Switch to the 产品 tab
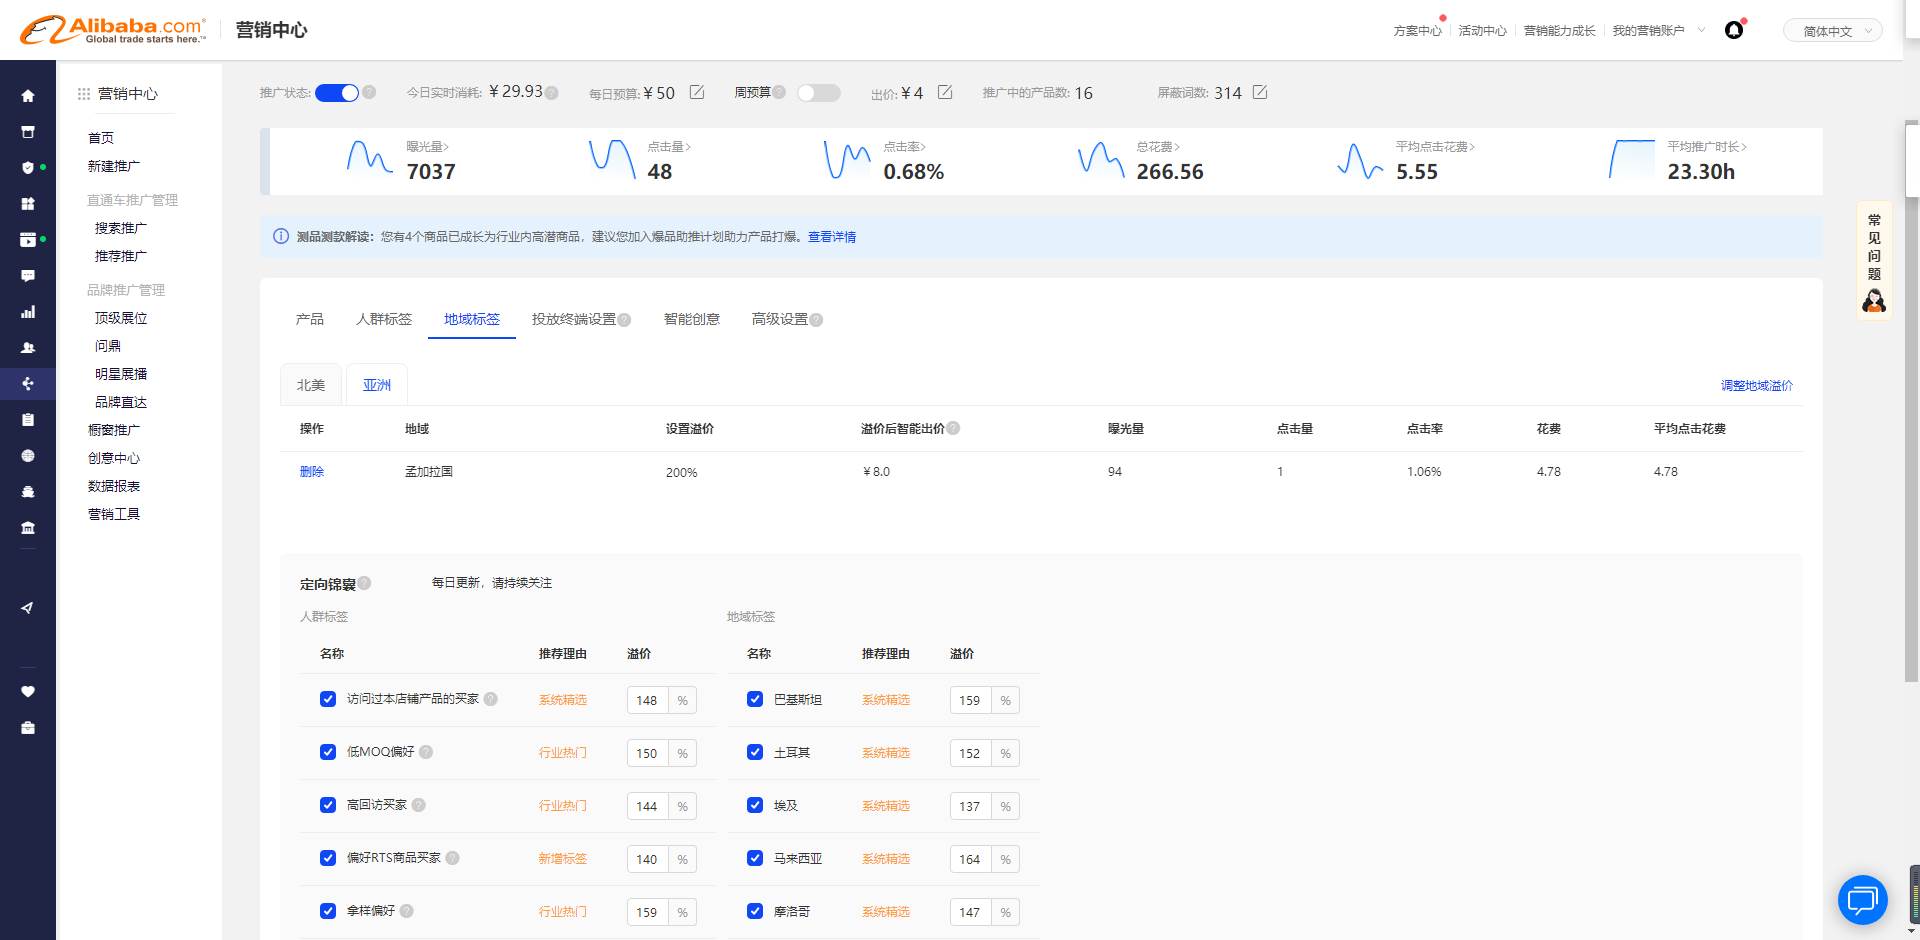The width and height of the screenshot is (1920, 940). pos(310,319)
